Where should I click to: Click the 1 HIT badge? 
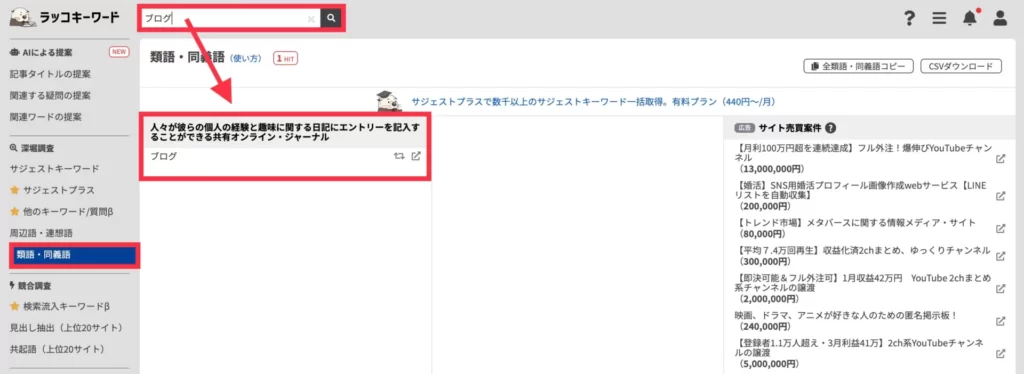coord(286,58)
